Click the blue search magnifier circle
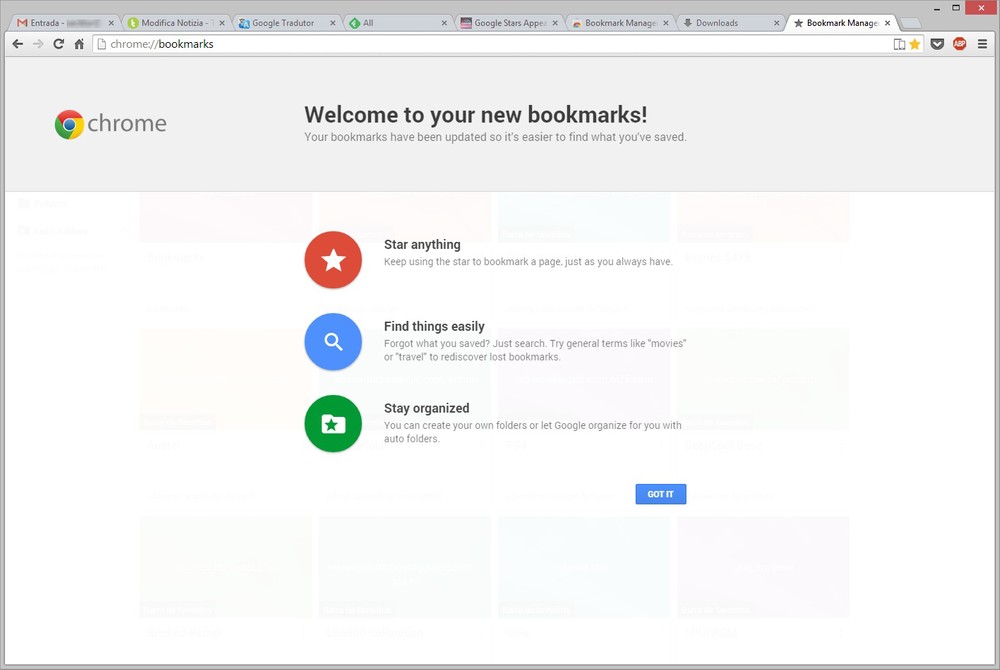The image size is (1000, 670). (333, 342)
